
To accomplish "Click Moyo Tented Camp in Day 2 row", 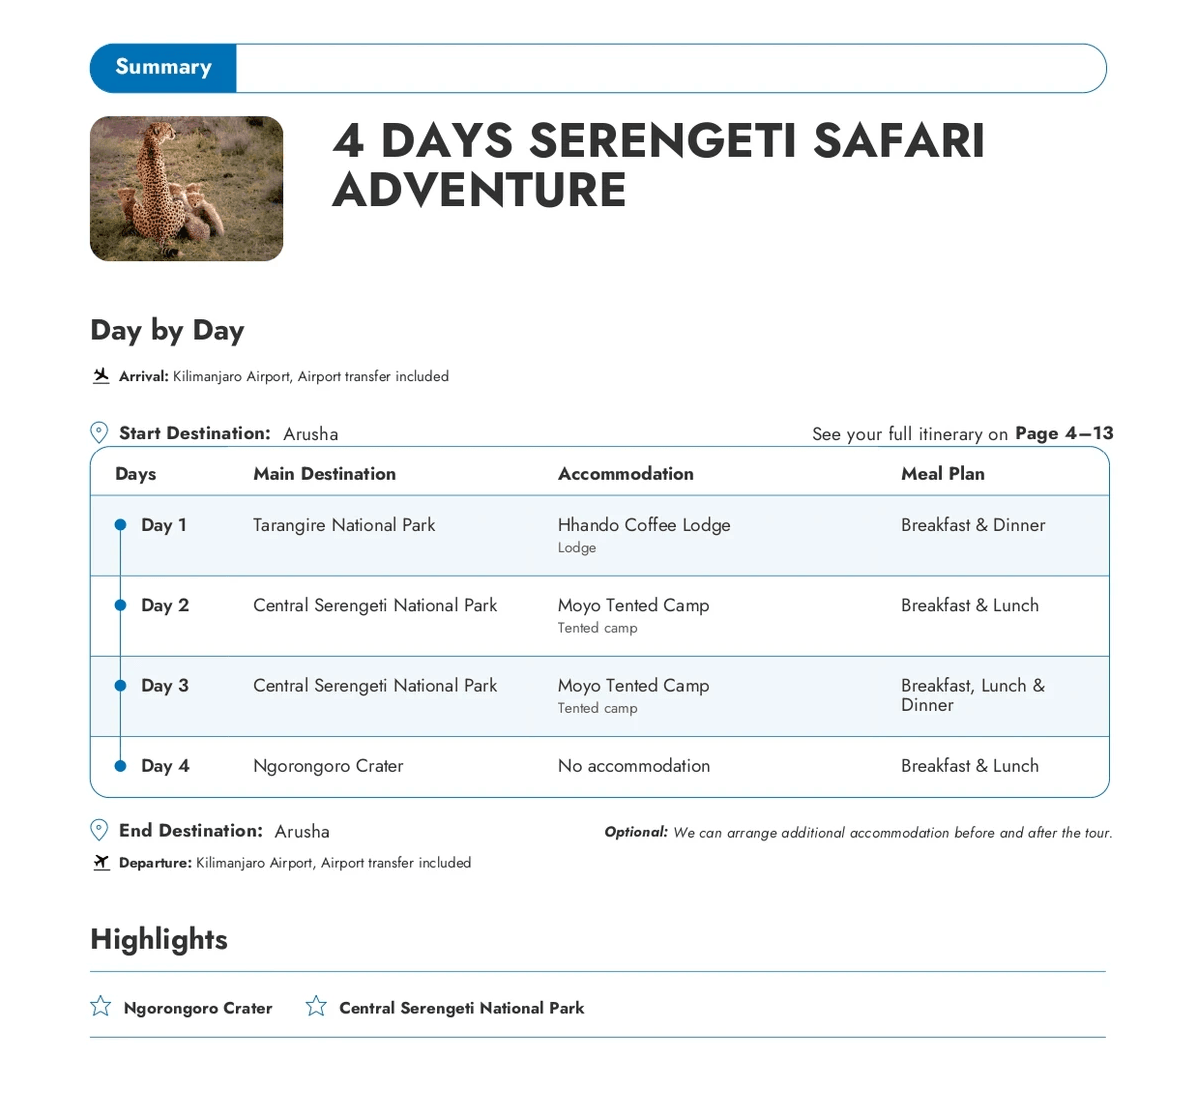I will [633, 605].
